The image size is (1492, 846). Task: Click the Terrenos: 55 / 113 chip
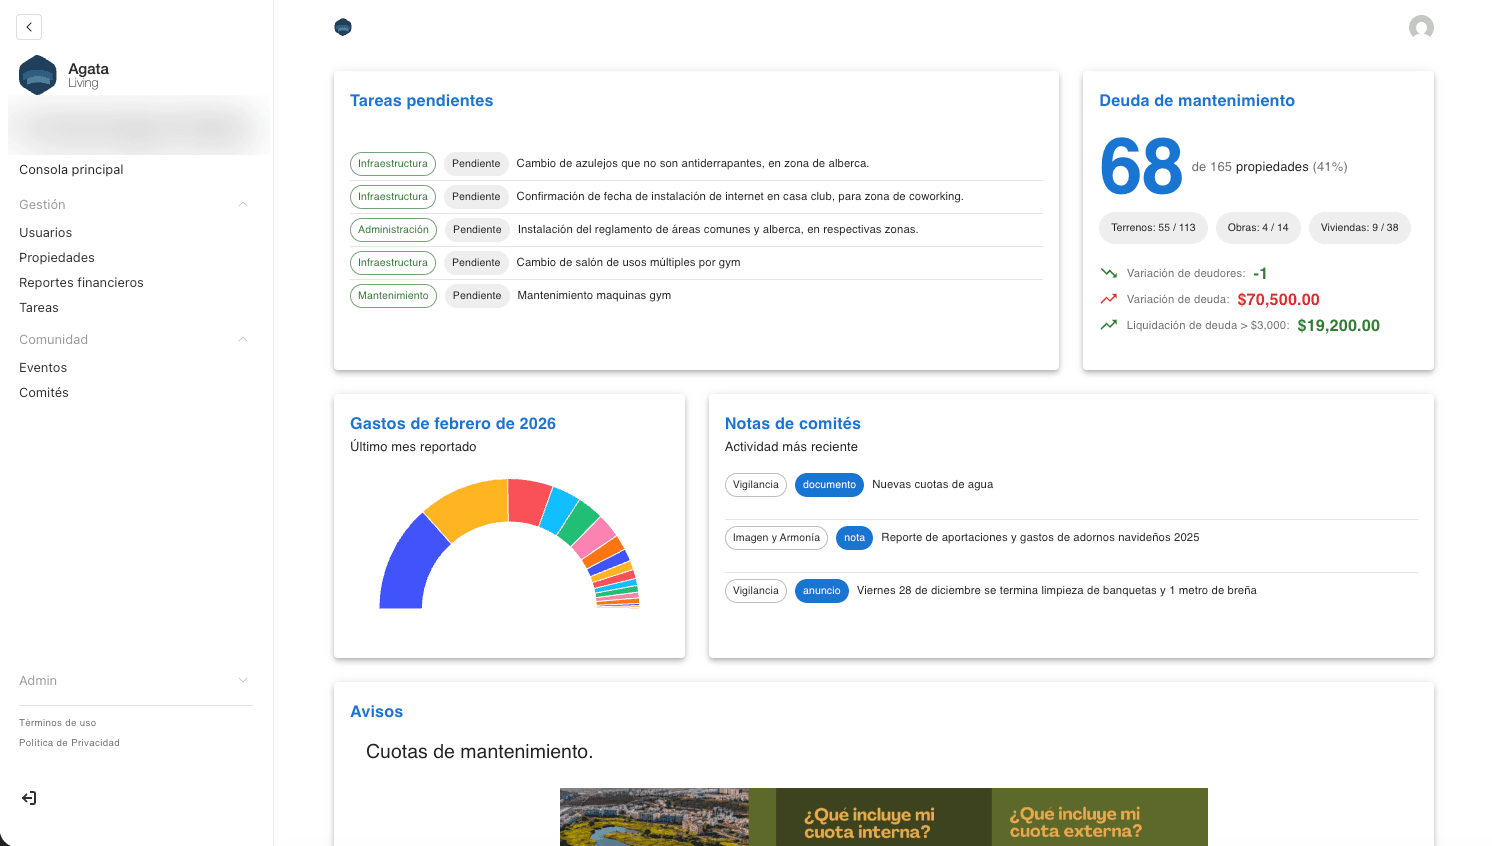(x=1153, y=228)
